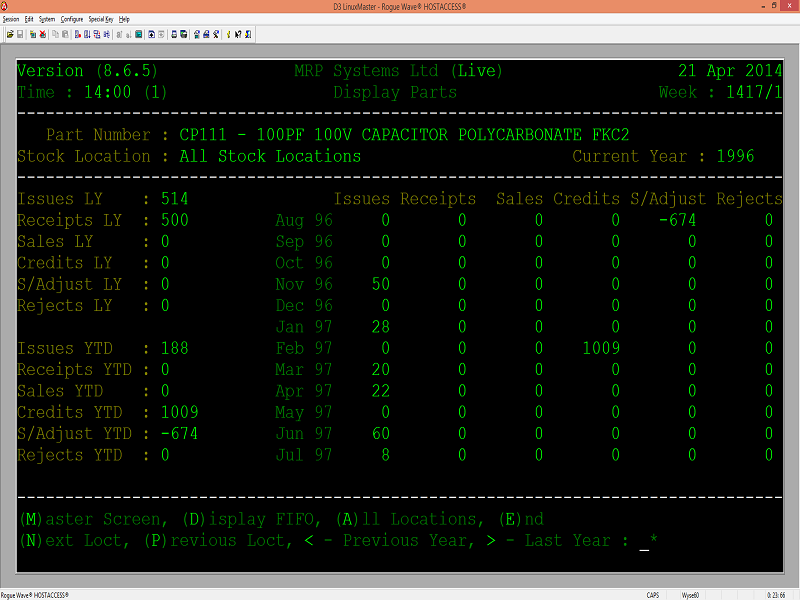Click the colourful printer setup icon
Image resolution: width=800 pixels, height=600 pixels.
click(x=206, y=34)
